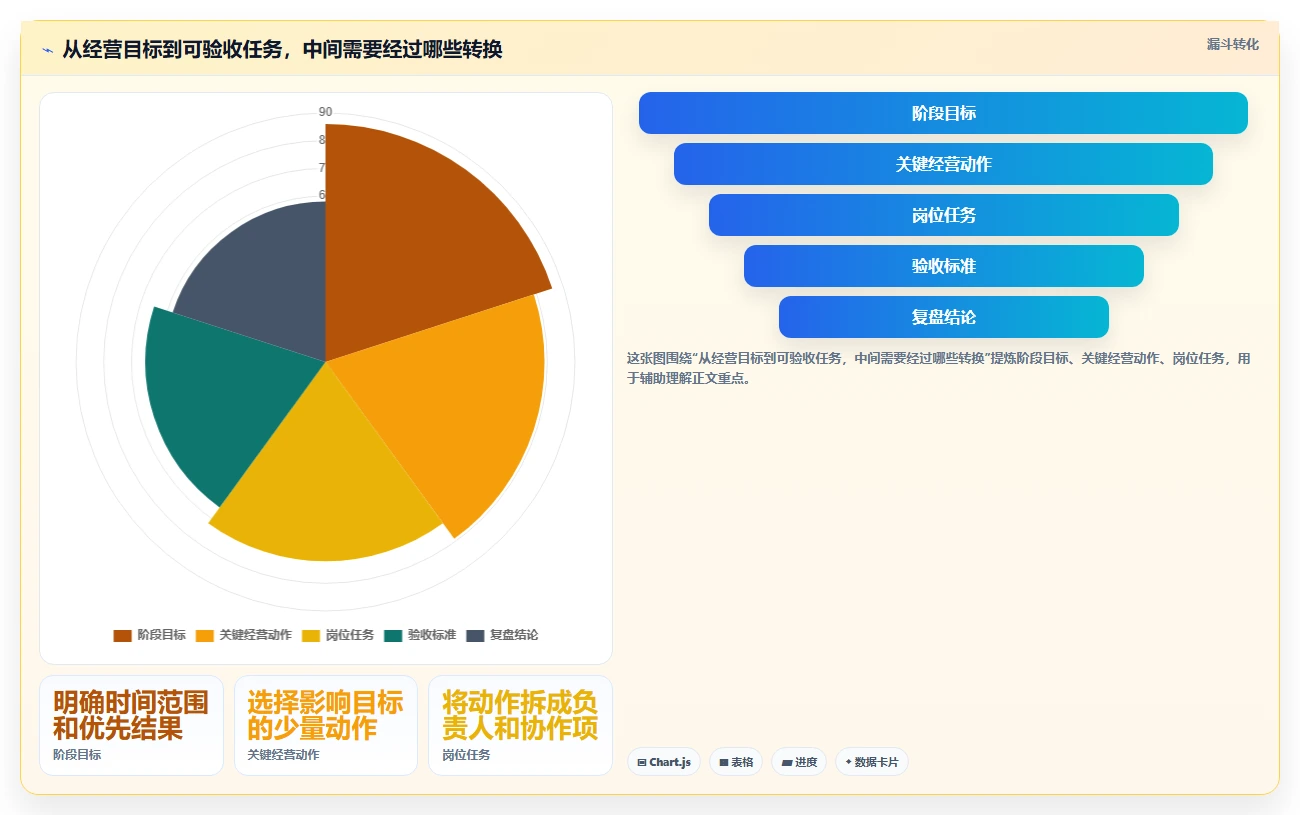This screenshot has width=1300, height=815.
Task: Click the 关键经营动作 caption under the second card
Action: [x=284, y=755]
